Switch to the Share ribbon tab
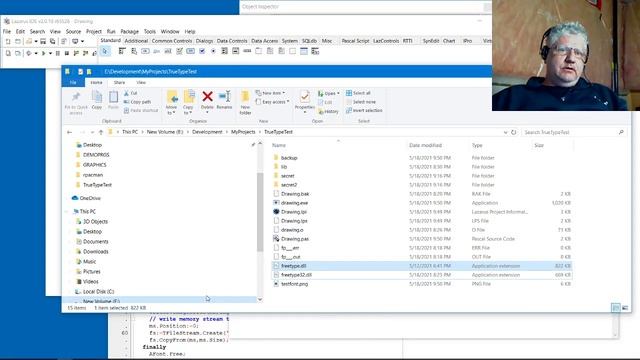Image resolution: width=640 pixels, height=360 pixels. click(119, 82)
